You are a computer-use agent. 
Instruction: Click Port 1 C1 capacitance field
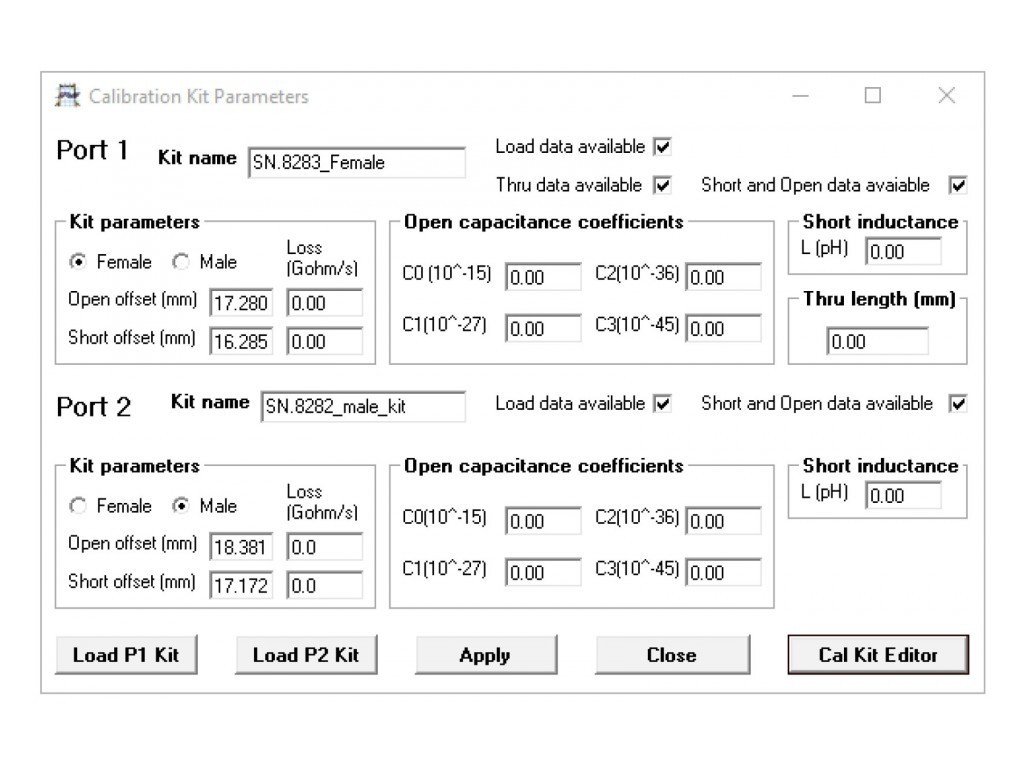(x=543, y=328)
